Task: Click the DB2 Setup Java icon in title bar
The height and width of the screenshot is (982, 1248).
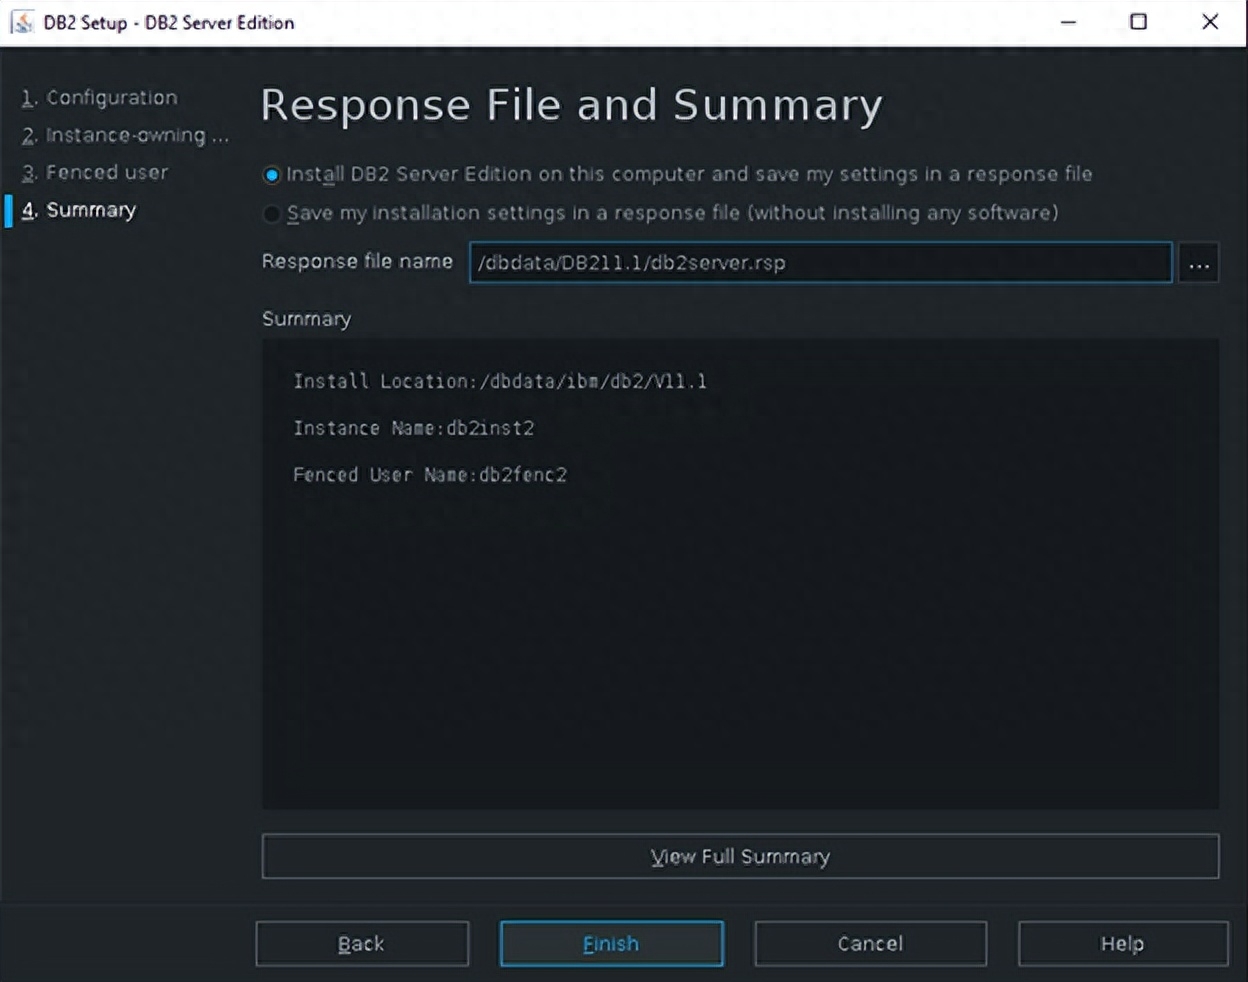Action: (x=22, y=22)
